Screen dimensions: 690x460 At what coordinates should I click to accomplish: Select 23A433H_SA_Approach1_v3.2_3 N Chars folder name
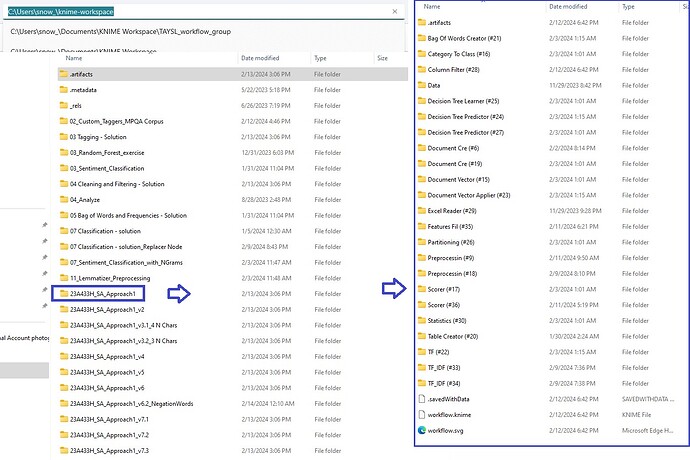click(123, 341)
